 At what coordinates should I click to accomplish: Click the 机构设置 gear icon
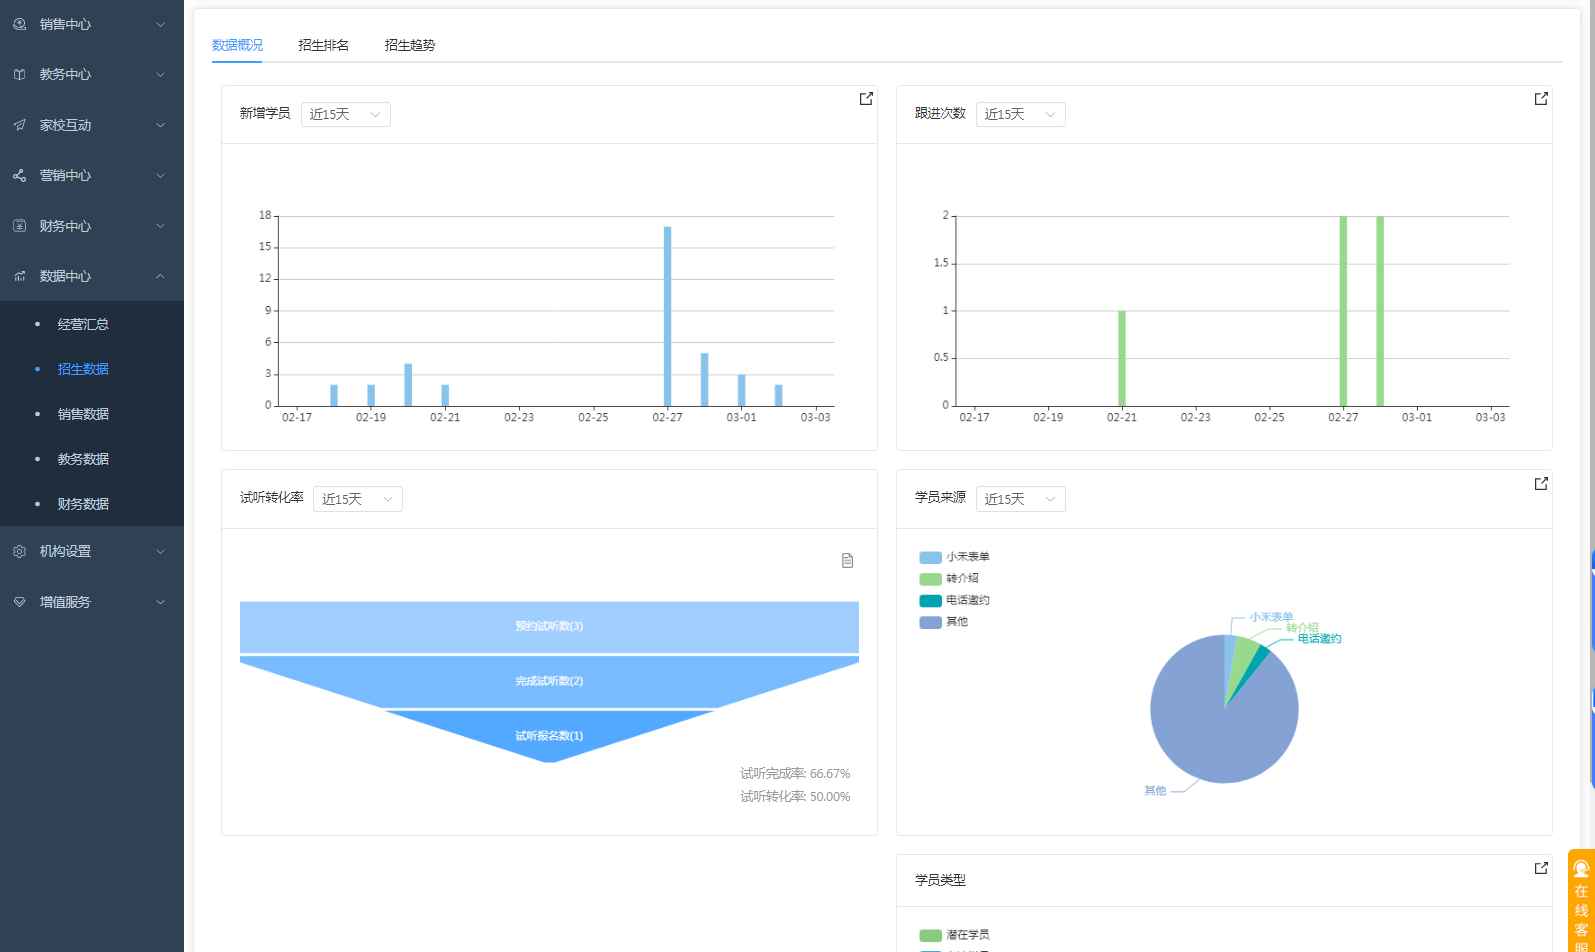(x=19, y=551)
